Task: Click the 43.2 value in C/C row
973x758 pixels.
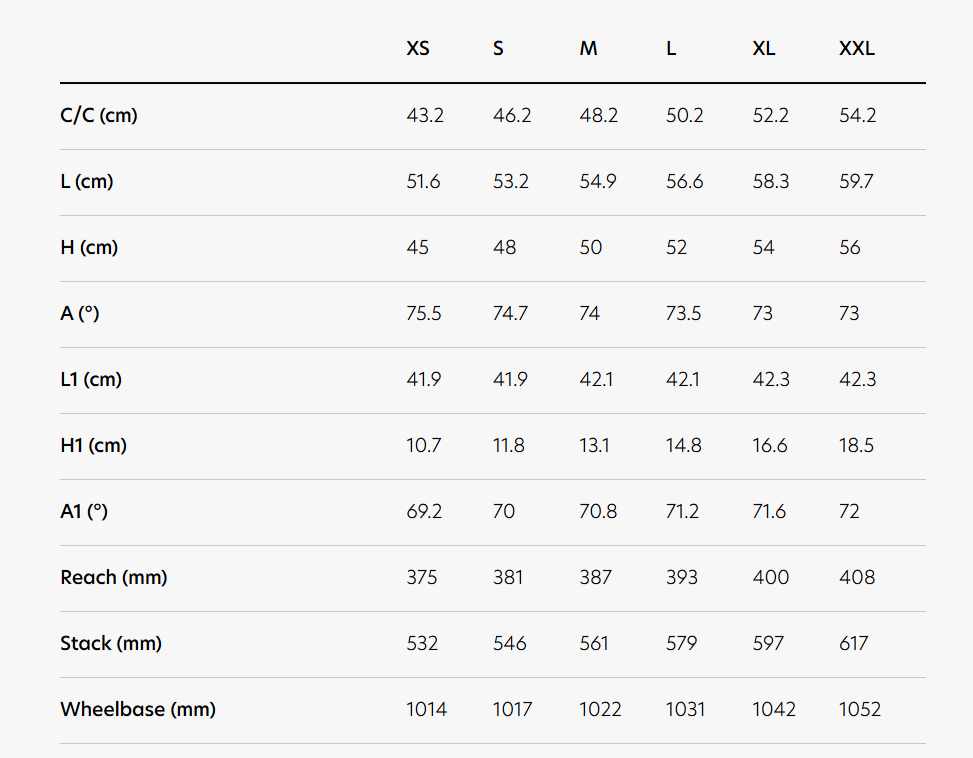Action: 425,115
